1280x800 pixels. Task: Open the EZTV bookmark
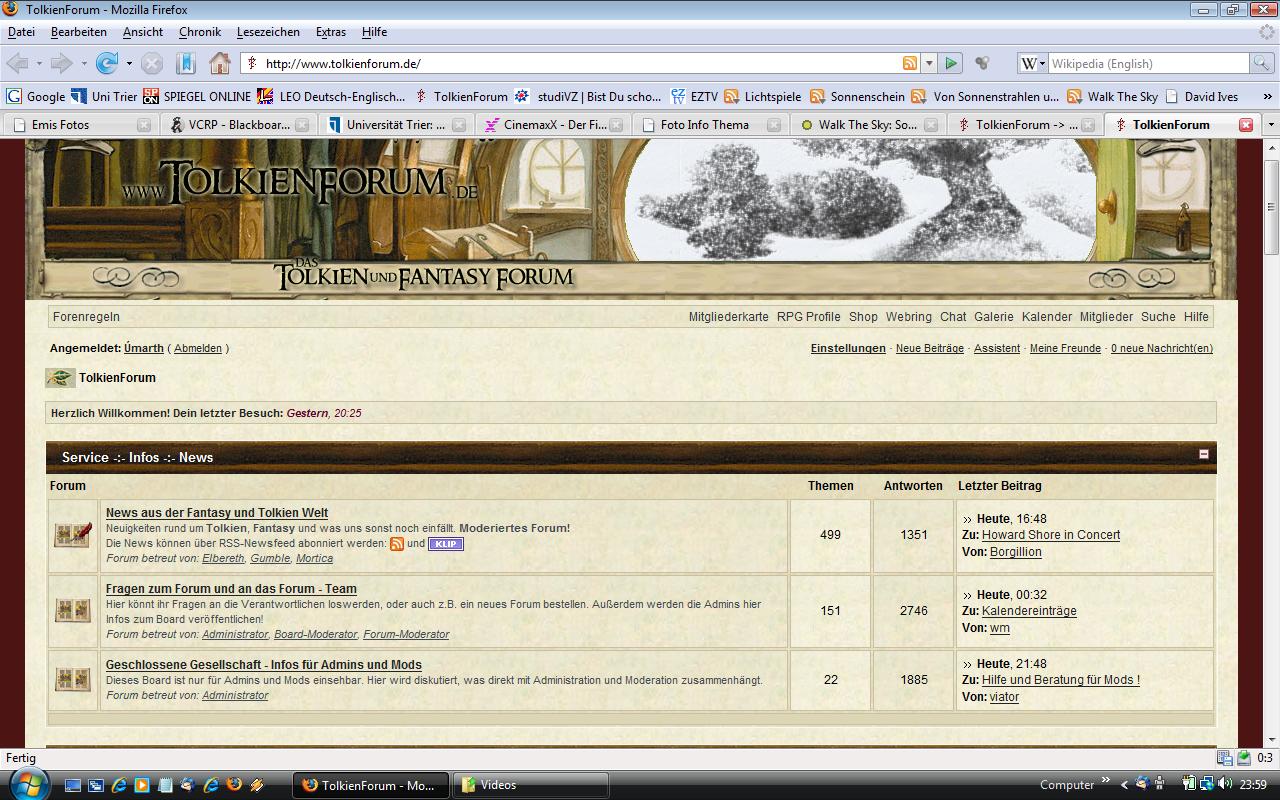695,97
